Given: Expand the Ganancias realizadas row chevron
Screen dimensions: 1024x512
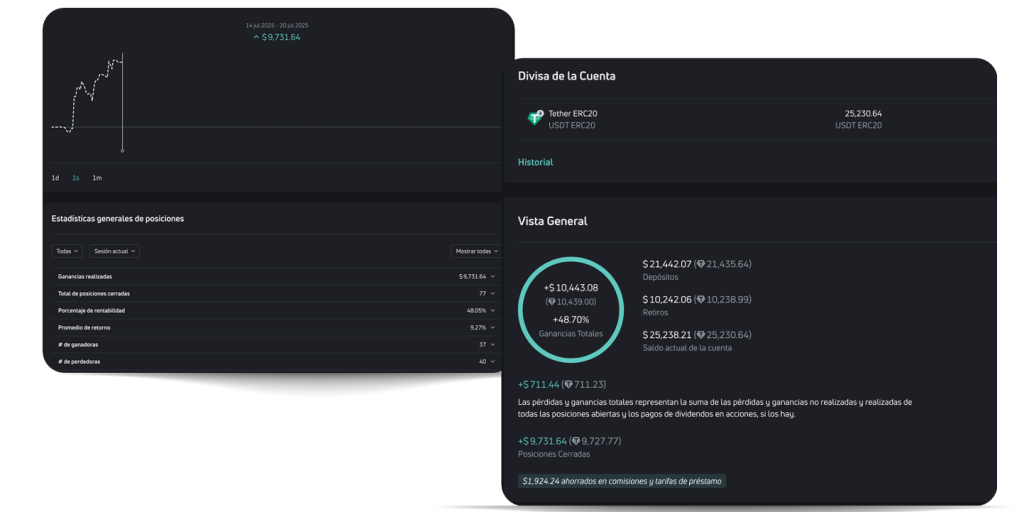Looking at the screenshot, I should (x=493, y=276).
